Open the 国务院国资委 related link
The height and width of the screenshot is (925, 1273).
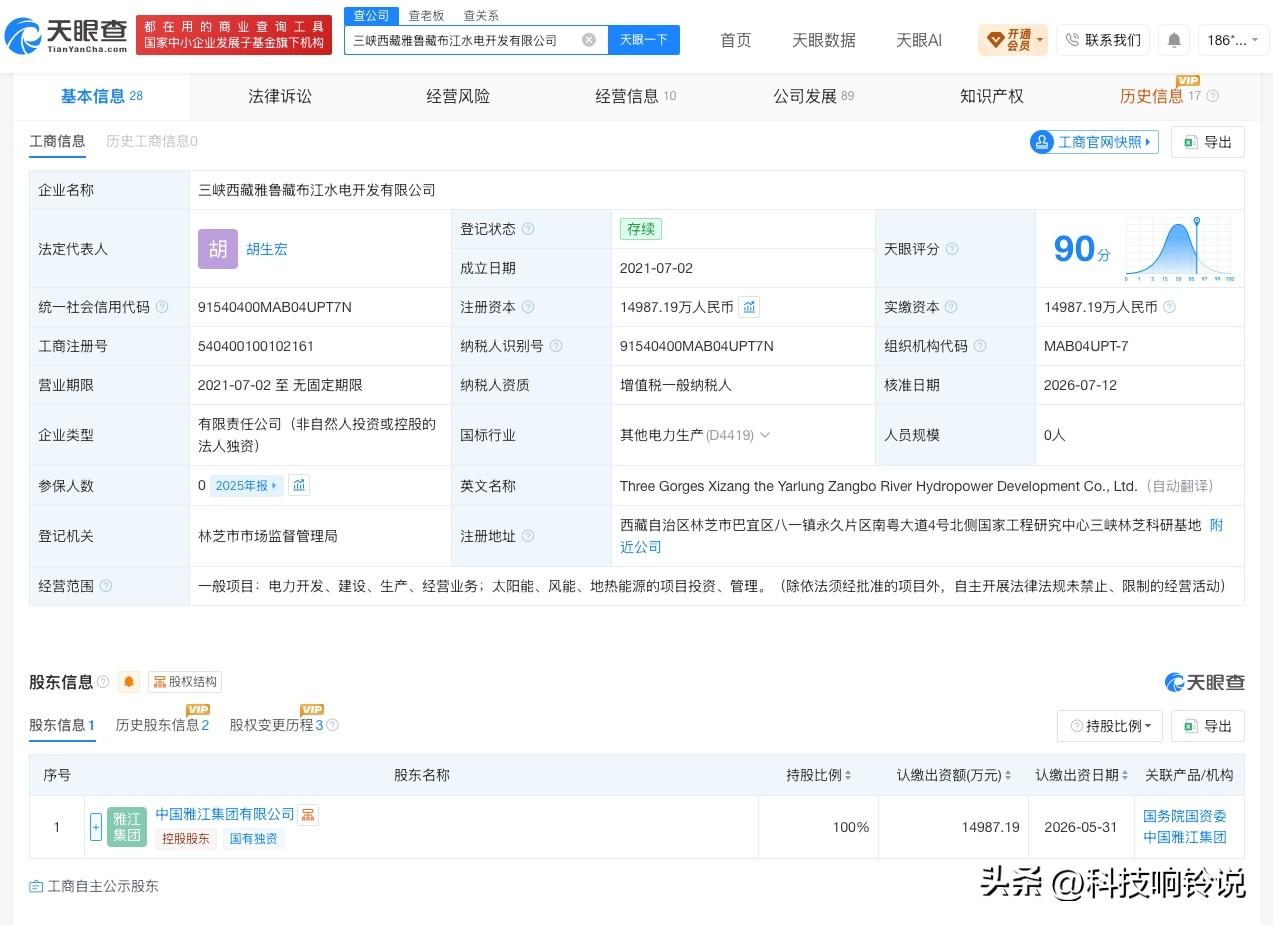[x=1185, y=816]
